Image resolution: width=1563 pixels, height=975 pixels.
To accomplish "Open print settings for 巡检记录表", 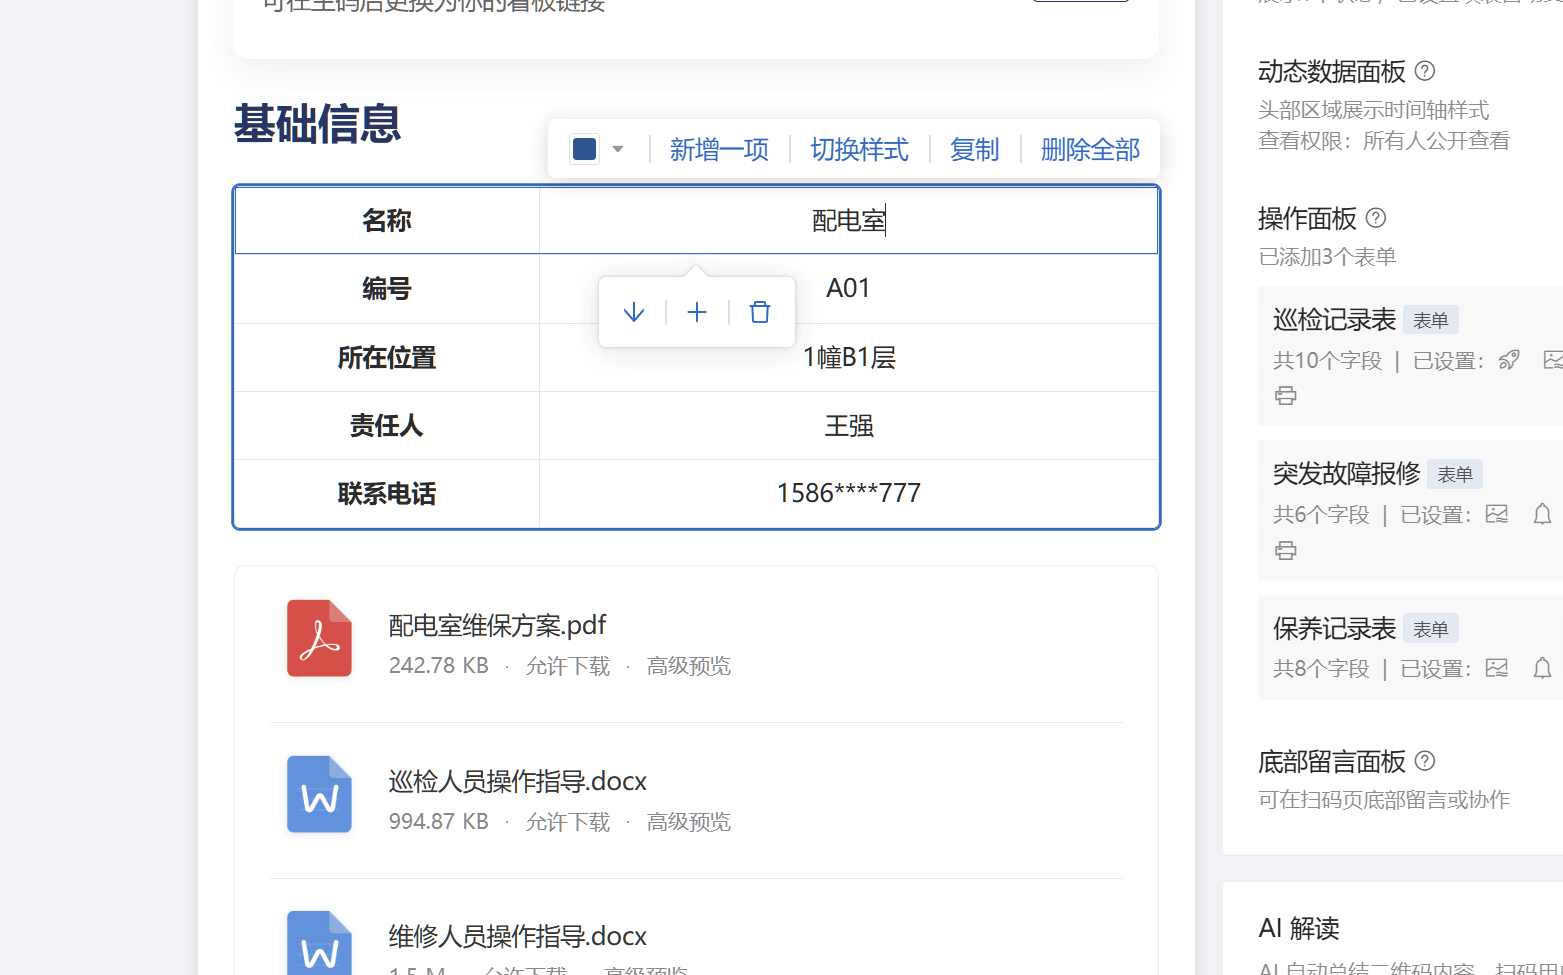I will [1286, 395].
